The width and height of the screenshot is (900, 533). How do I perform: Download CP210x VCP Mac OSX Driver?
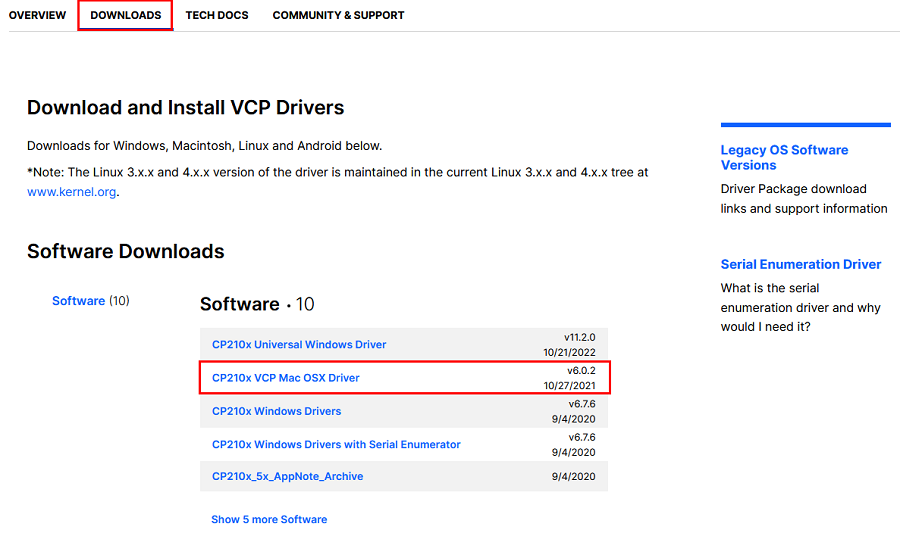tap(286, 378)
